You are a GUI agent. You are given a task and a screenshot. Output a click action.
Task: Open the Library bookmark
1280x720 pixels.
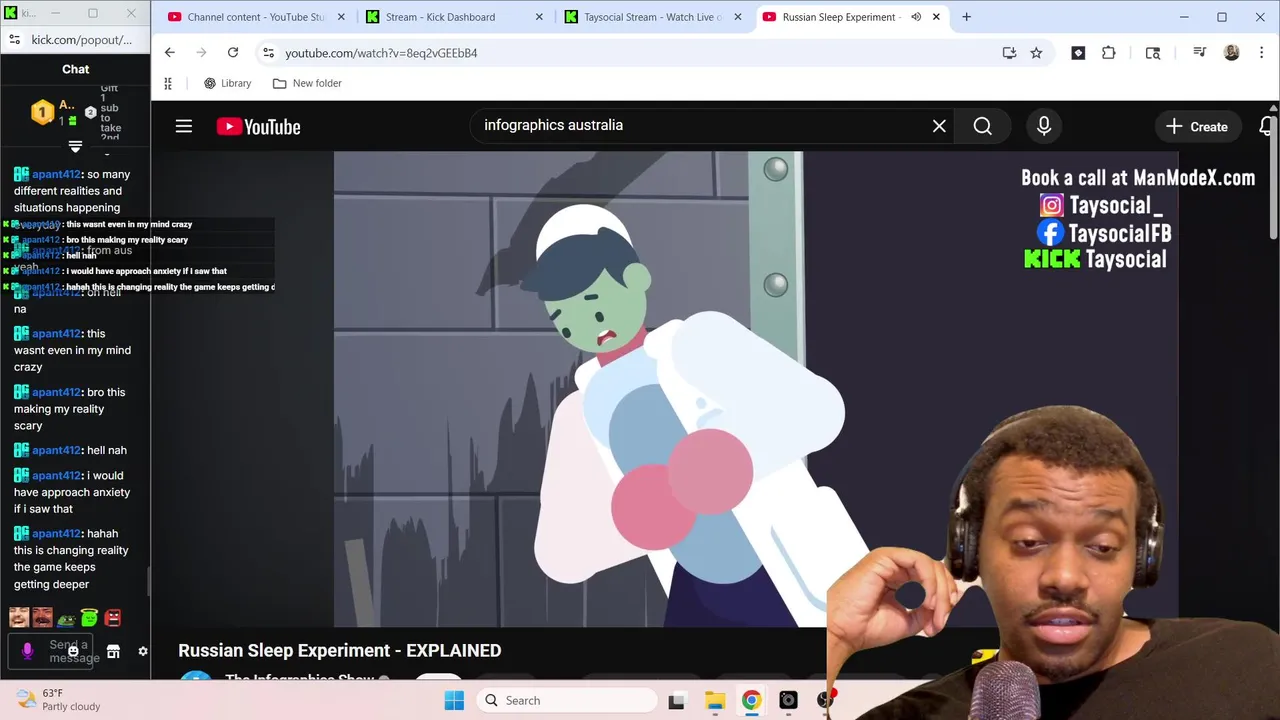click(228, 83)
